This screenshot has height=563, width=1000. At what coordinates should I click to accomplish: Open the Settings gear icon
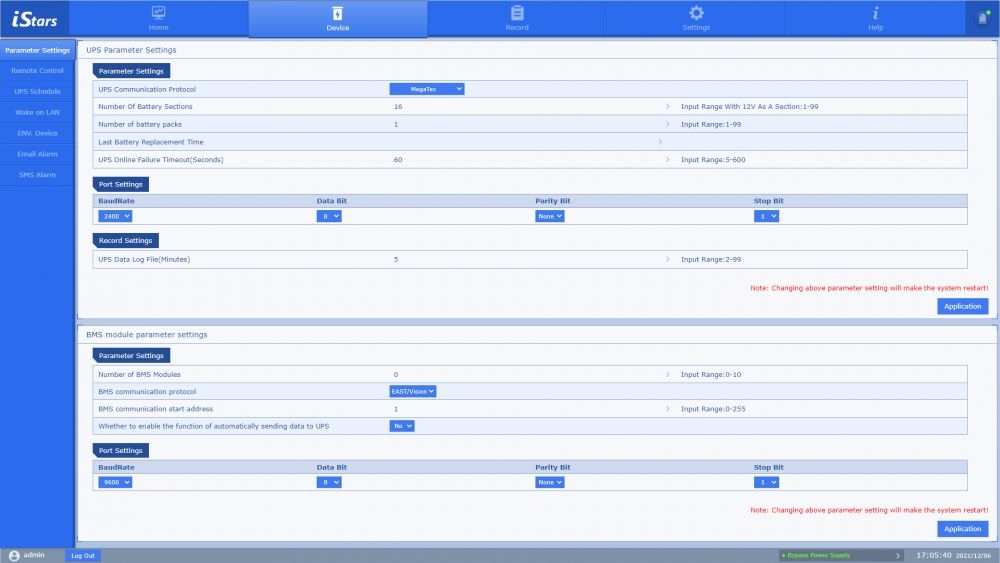tap(696, 13)
